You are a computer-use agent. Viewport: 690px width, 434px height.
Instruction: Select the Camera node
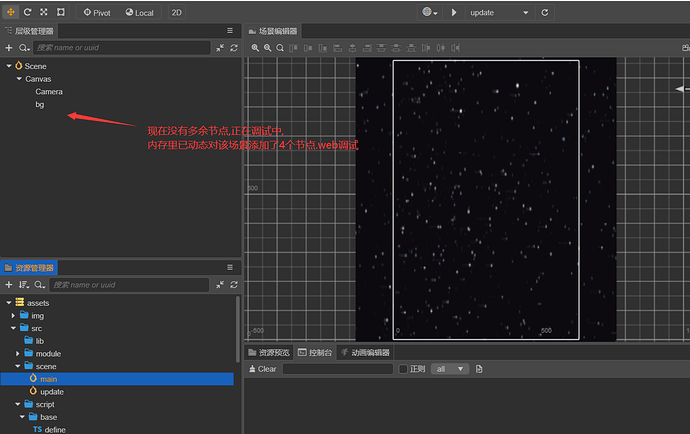point(49,92)
